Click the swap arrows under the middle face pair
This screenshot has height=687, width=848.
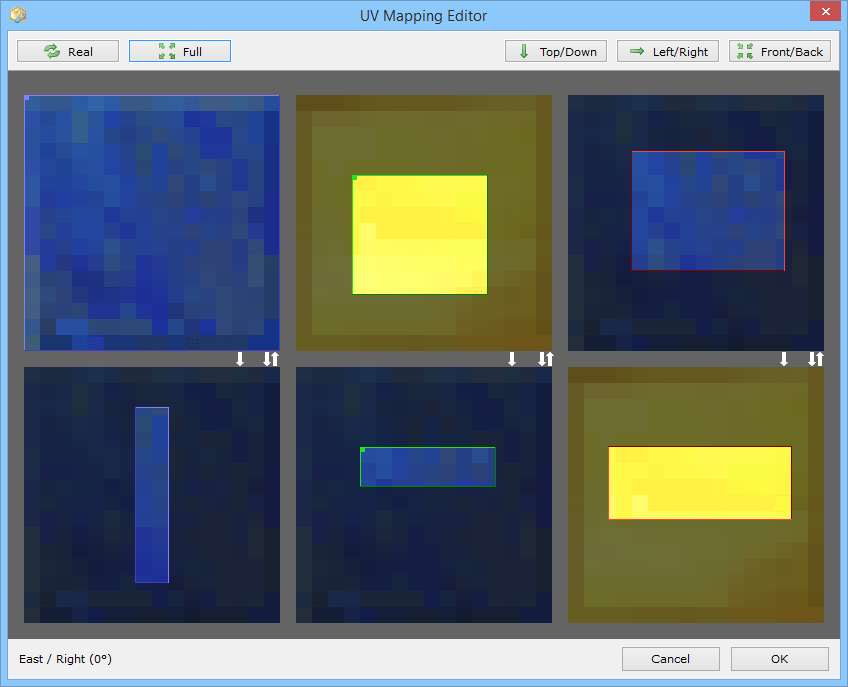(544, 359)
